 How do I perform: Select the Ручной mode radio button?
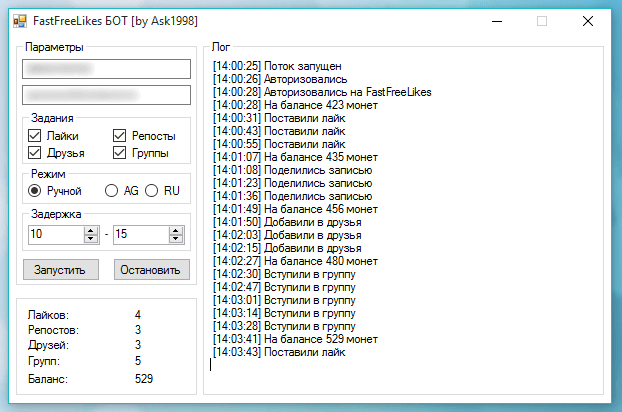[x=35, y=191]
